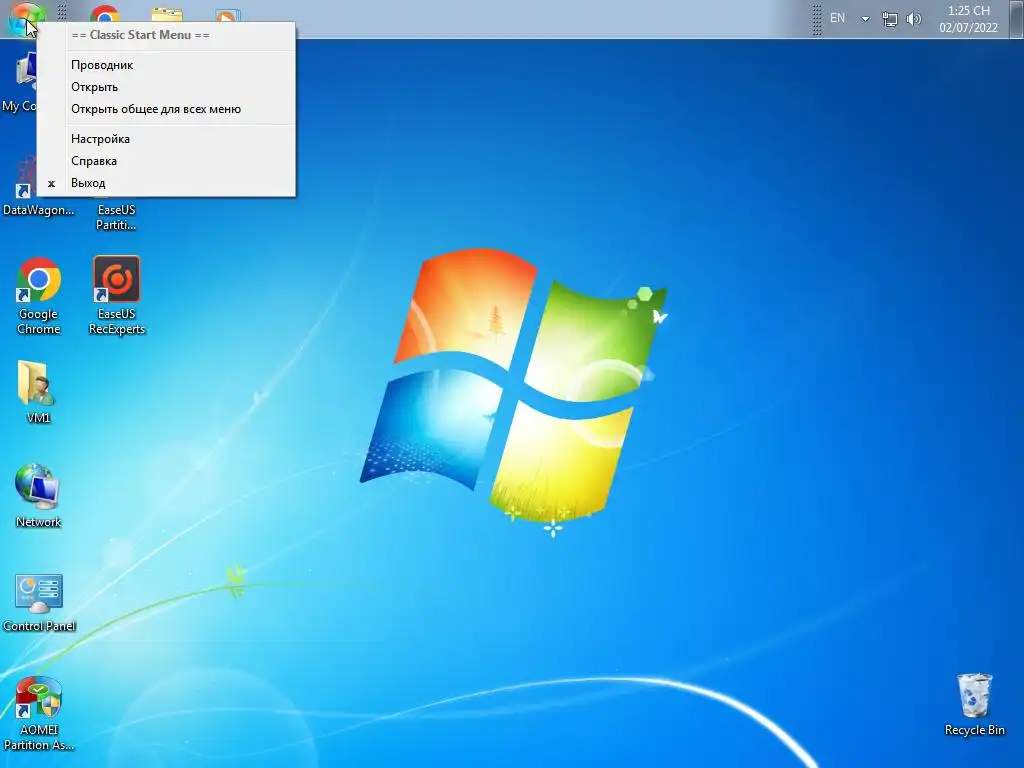Viewport: 1024px width, 768px height.
Task: Open the VM1 folder icon
Action: (38, 392)
